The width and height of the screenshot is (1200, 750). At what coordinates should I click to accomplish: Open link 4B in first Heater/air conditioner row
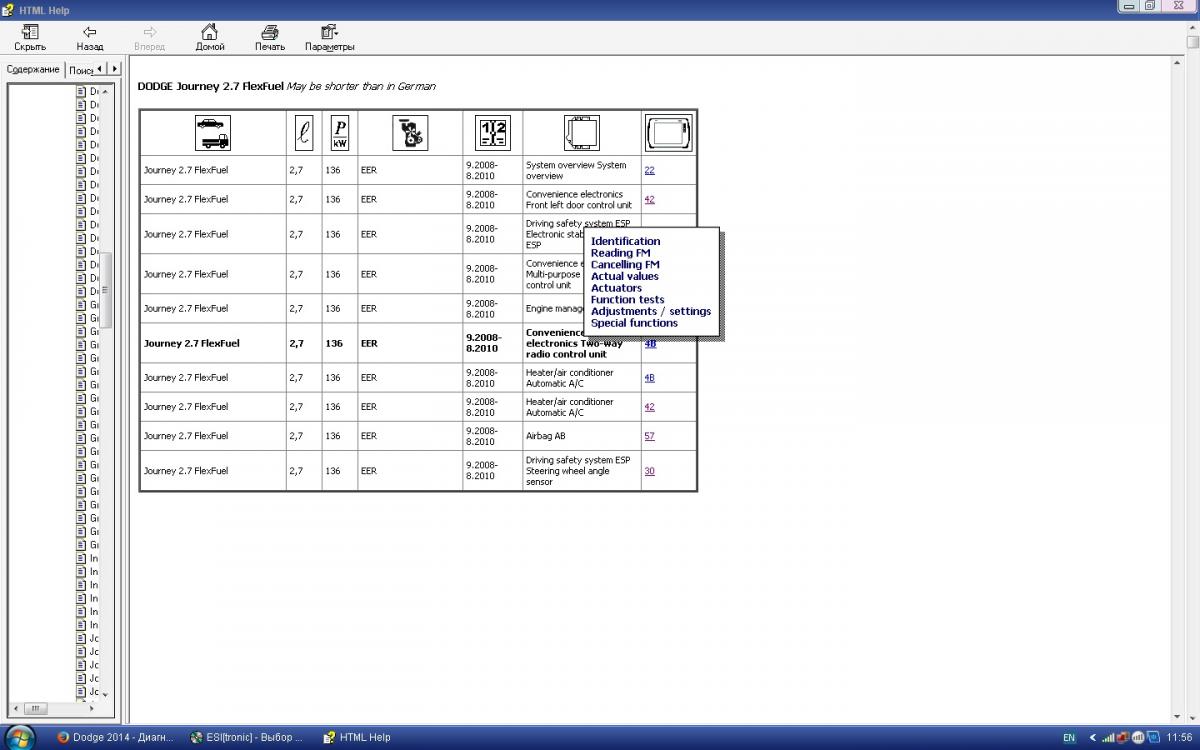tap(649, 378)
